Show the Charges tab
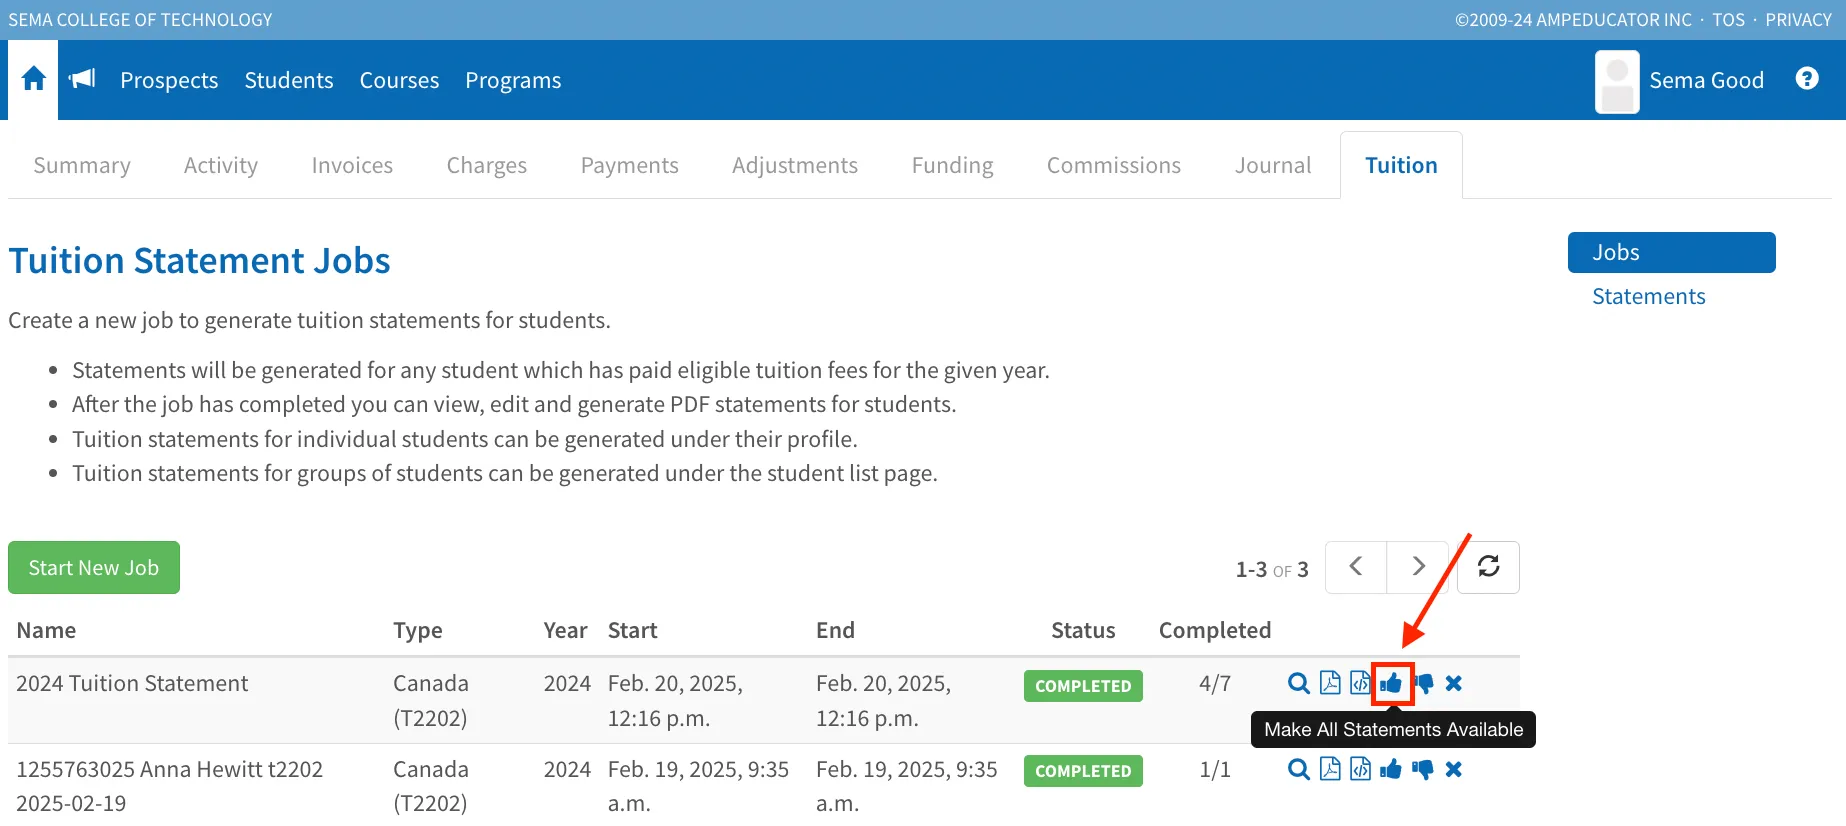1846x826 pixels. 487,165
